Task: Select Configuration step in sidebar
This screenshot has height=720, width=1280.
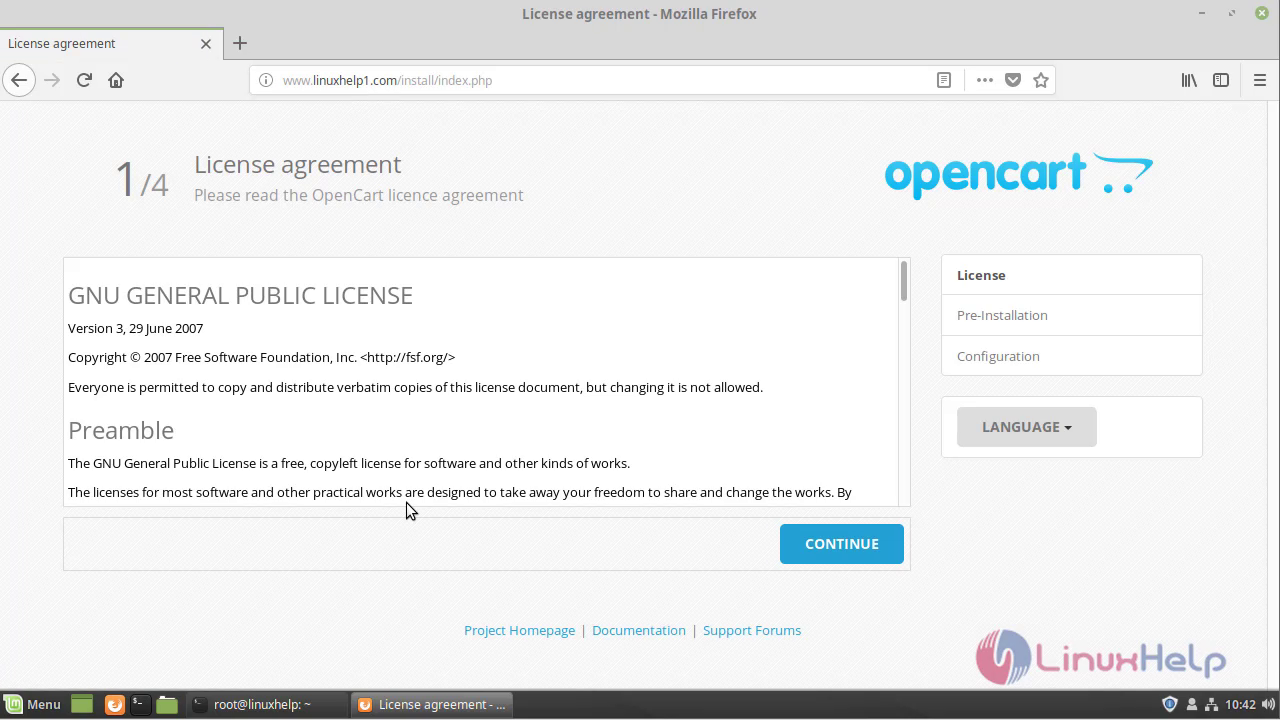Action: 1072,356
